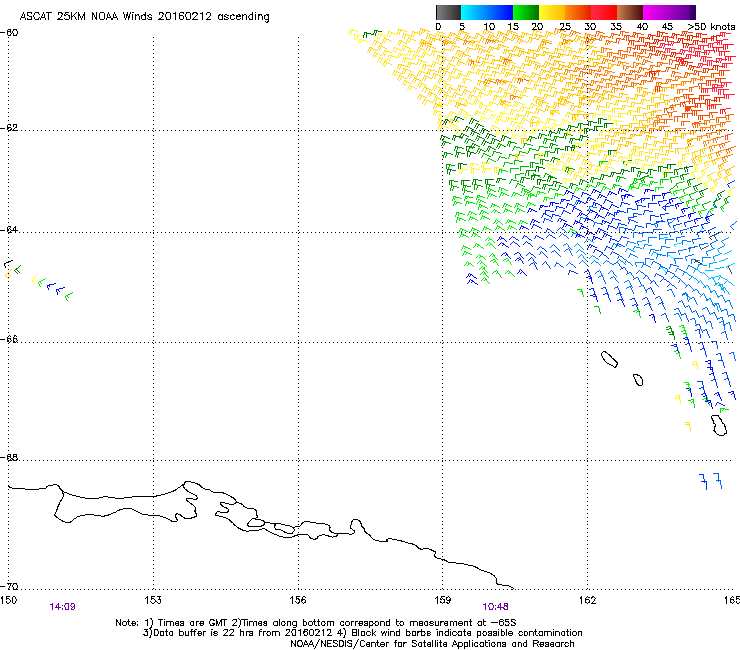
Task: Click the green 15-20 knots color bar segment
Action: [x=526, y=12]
